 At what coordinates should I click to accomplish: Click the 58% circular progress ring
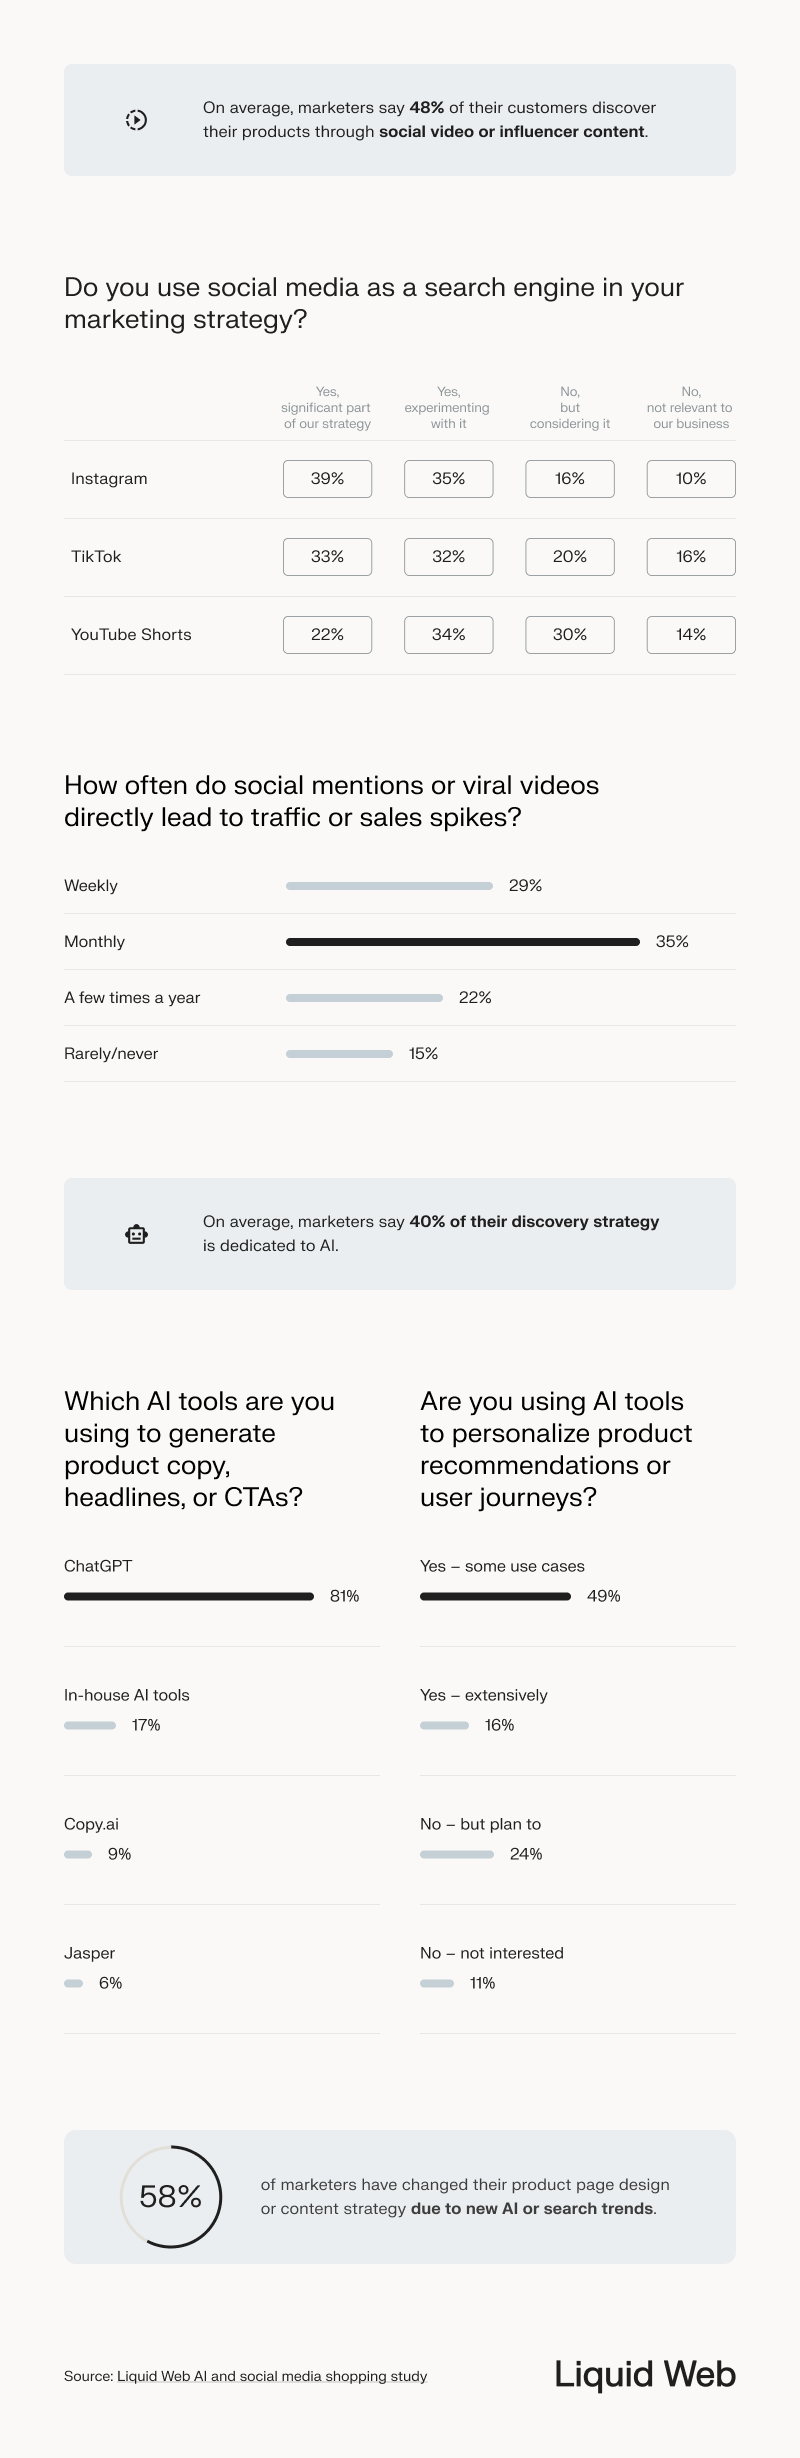coord(171,2196)
